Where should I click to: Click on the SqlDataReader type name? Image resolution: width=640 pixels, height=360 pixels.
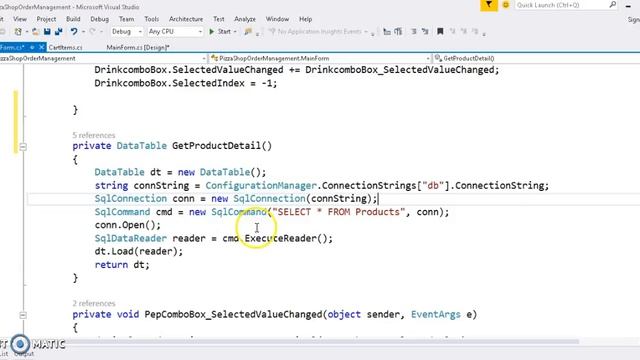click(x=131, y=238)
